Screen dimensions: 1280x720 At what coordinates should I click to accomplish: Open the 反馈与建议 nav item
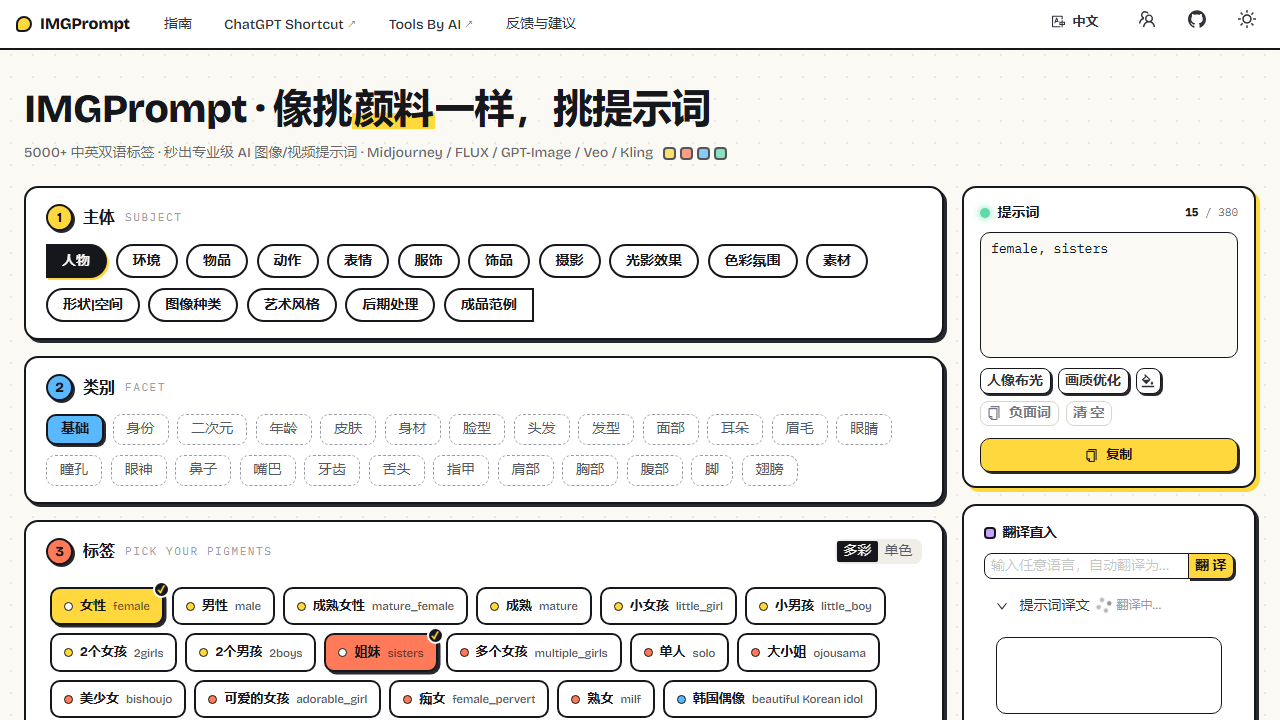(541, 24)
